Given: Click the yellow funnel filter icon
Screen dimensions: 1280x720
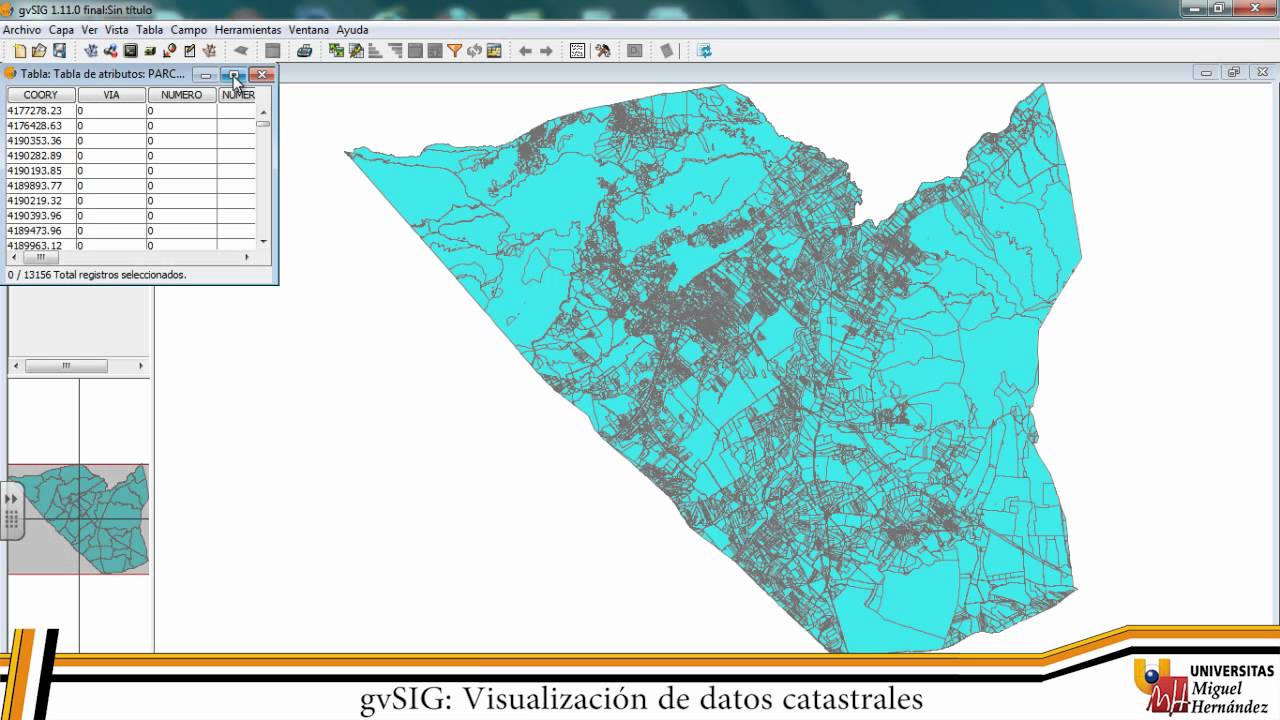Looking at the screenshot, I should pyautogui.click(x=454, y=51).
